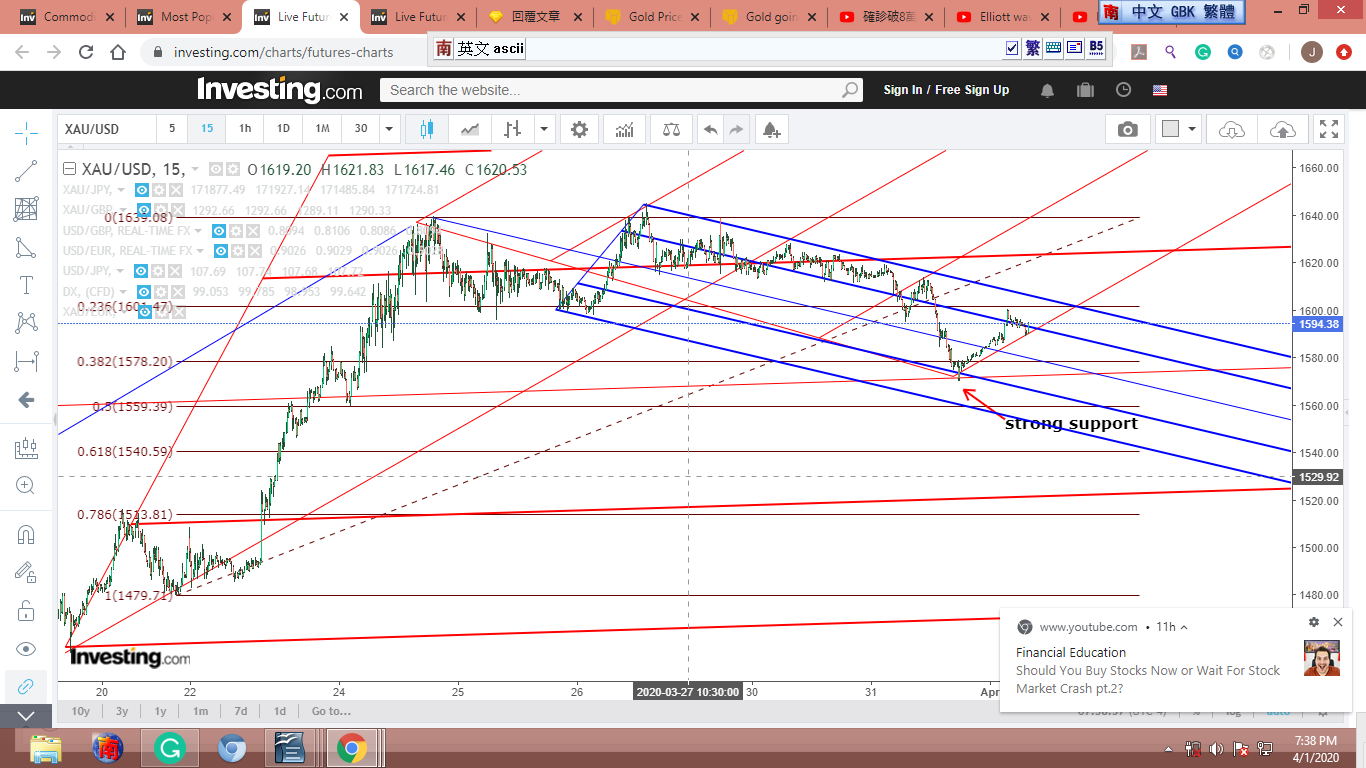The width and height of the screenshot is (1366, 768).
Task: Click the indicators button in toolbar
Action: [624, 129]
